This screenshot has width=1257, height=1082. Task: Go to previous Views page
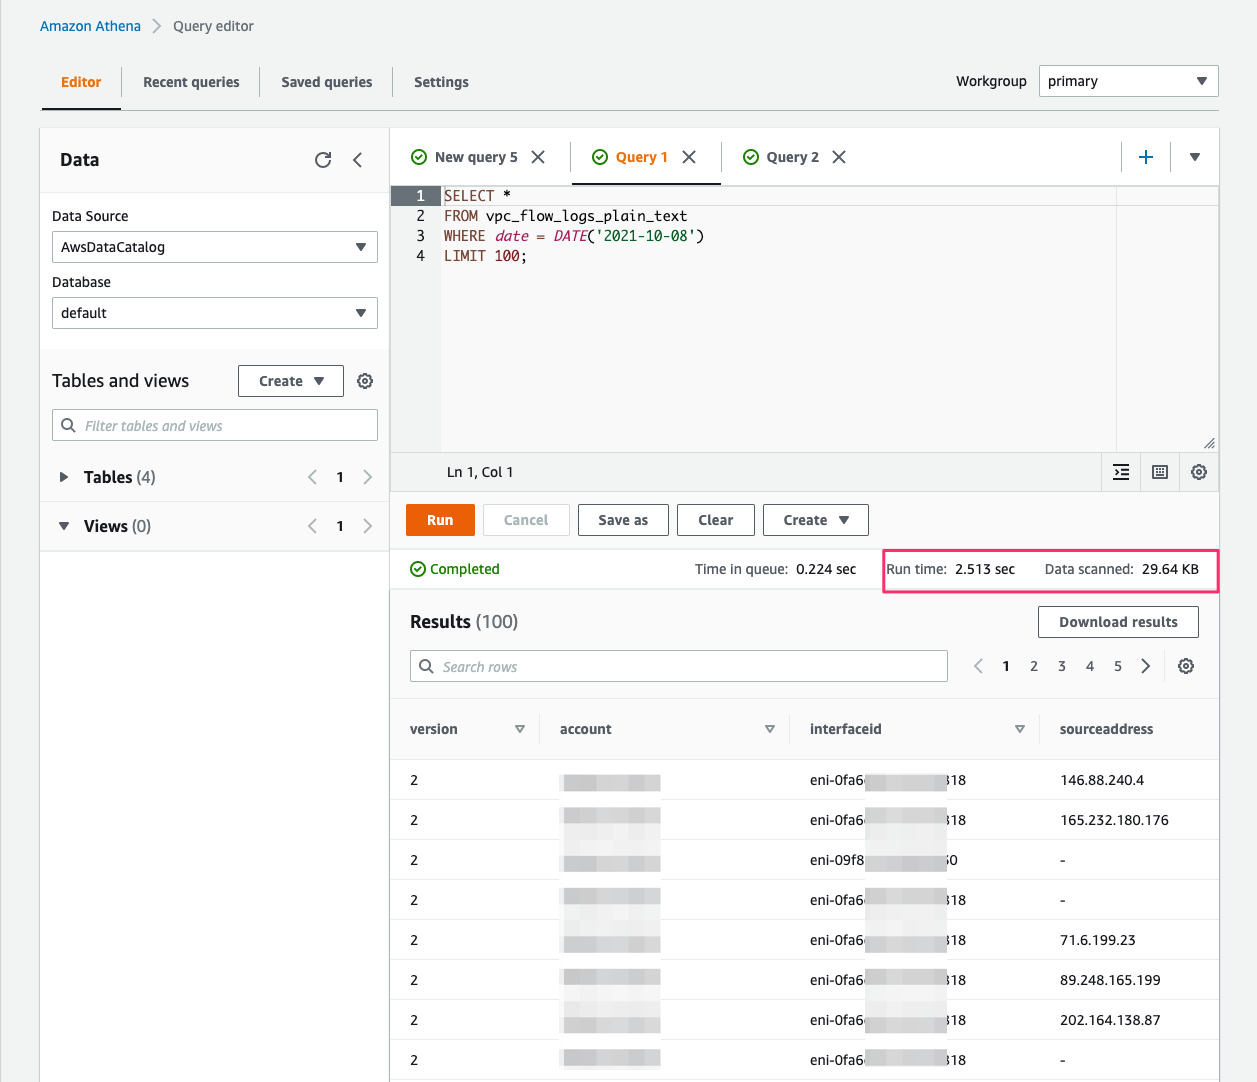click(x=312, y=526)
